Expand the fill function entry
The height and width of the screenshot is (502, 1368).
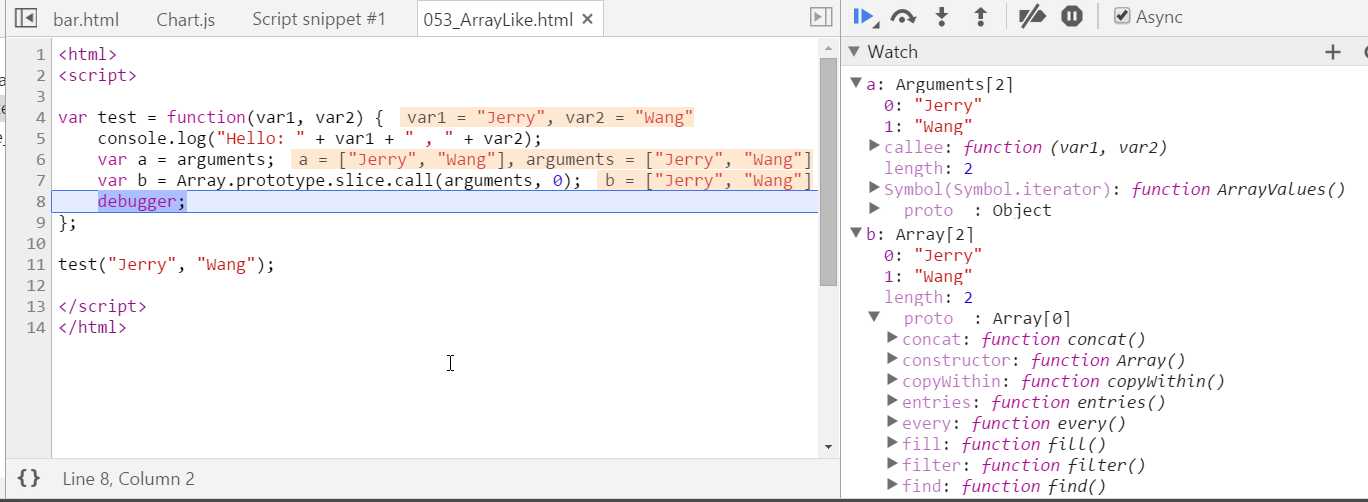pos(893,444)
